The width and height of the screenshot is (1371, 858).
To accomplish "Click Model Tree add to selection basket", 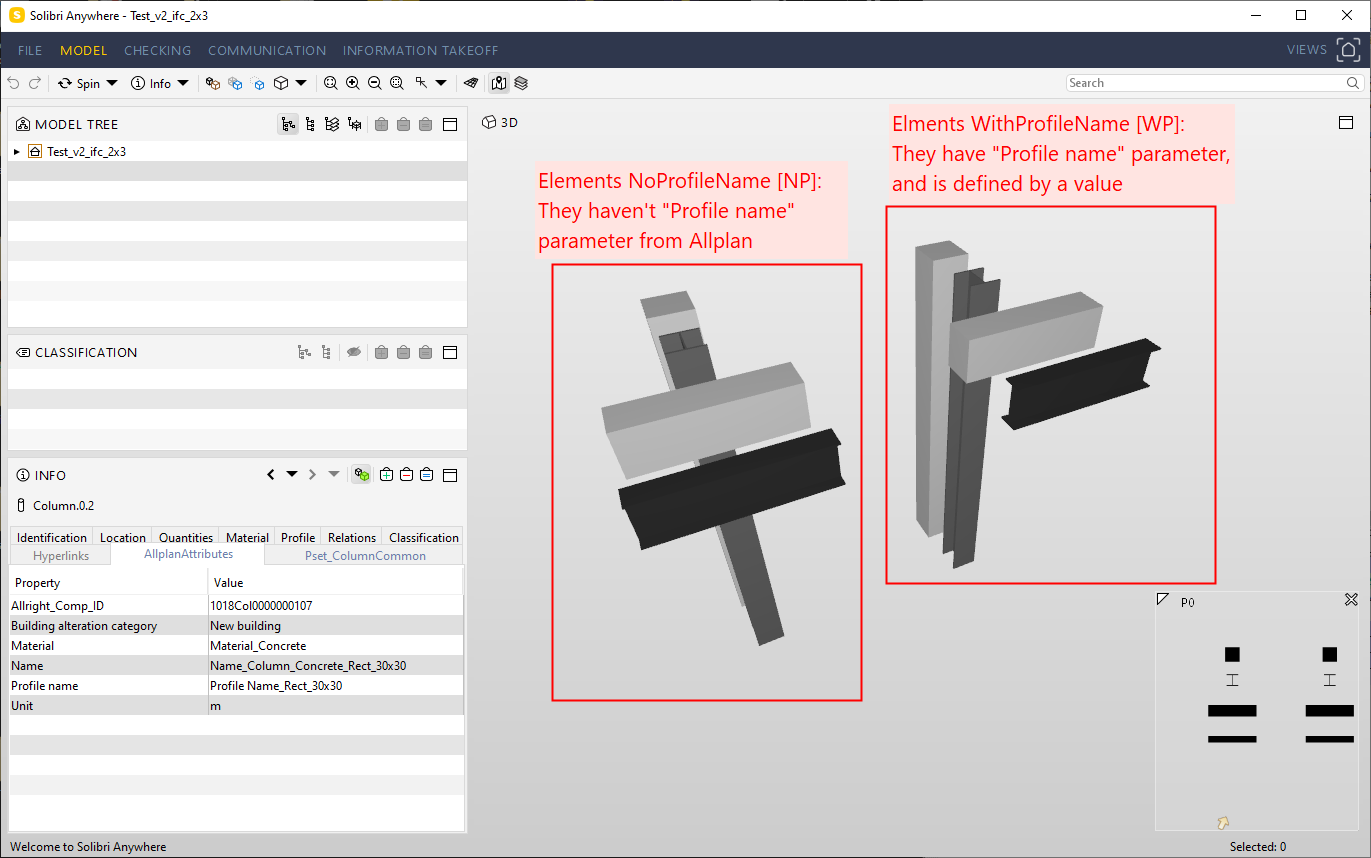I will pos(381,124).
